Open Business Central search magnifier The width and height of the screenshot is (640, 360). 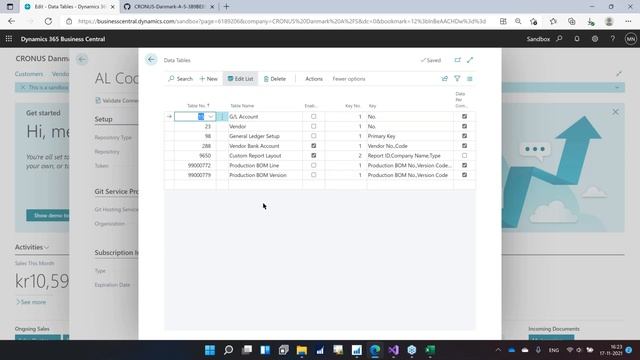[559, 39]
